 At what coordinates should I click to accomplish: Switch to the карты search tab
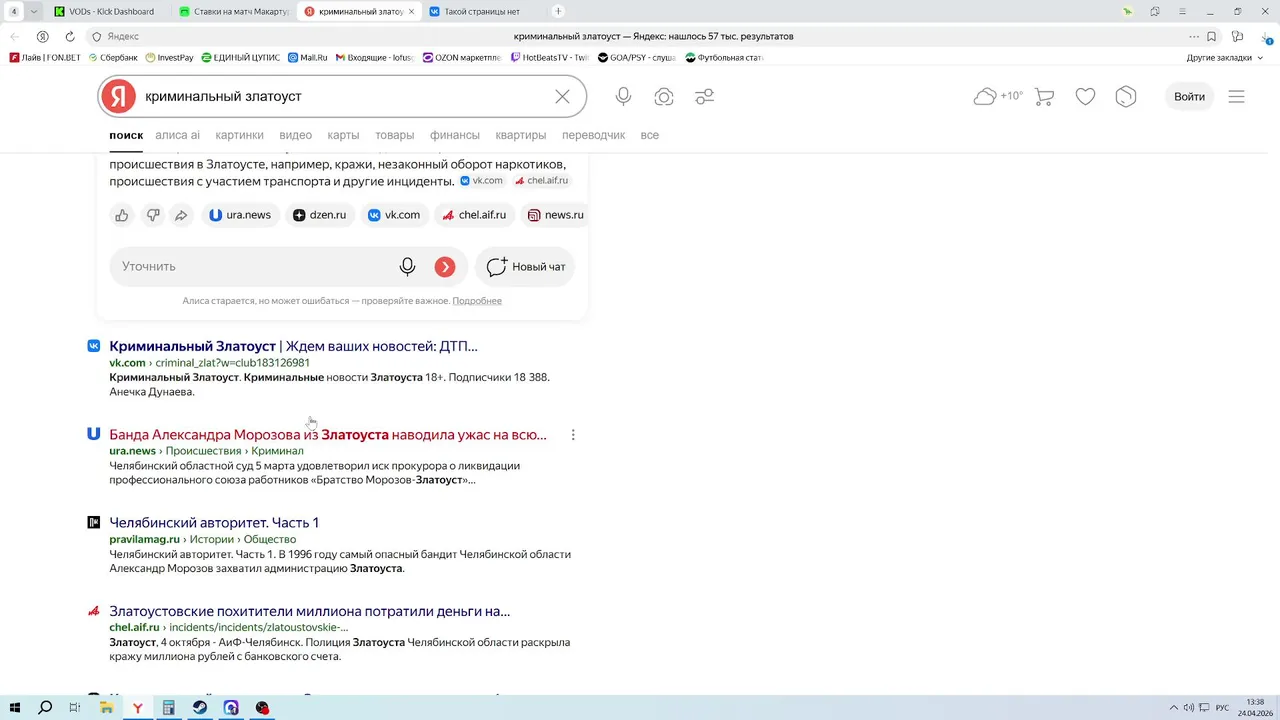(x=343, y=135)
